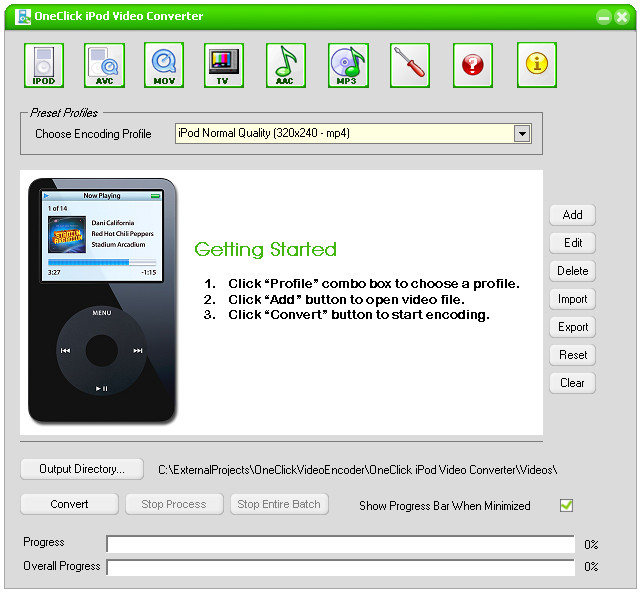
Task: Click the encoding profile dropdown arrow
Action: [x=522, y=133]
